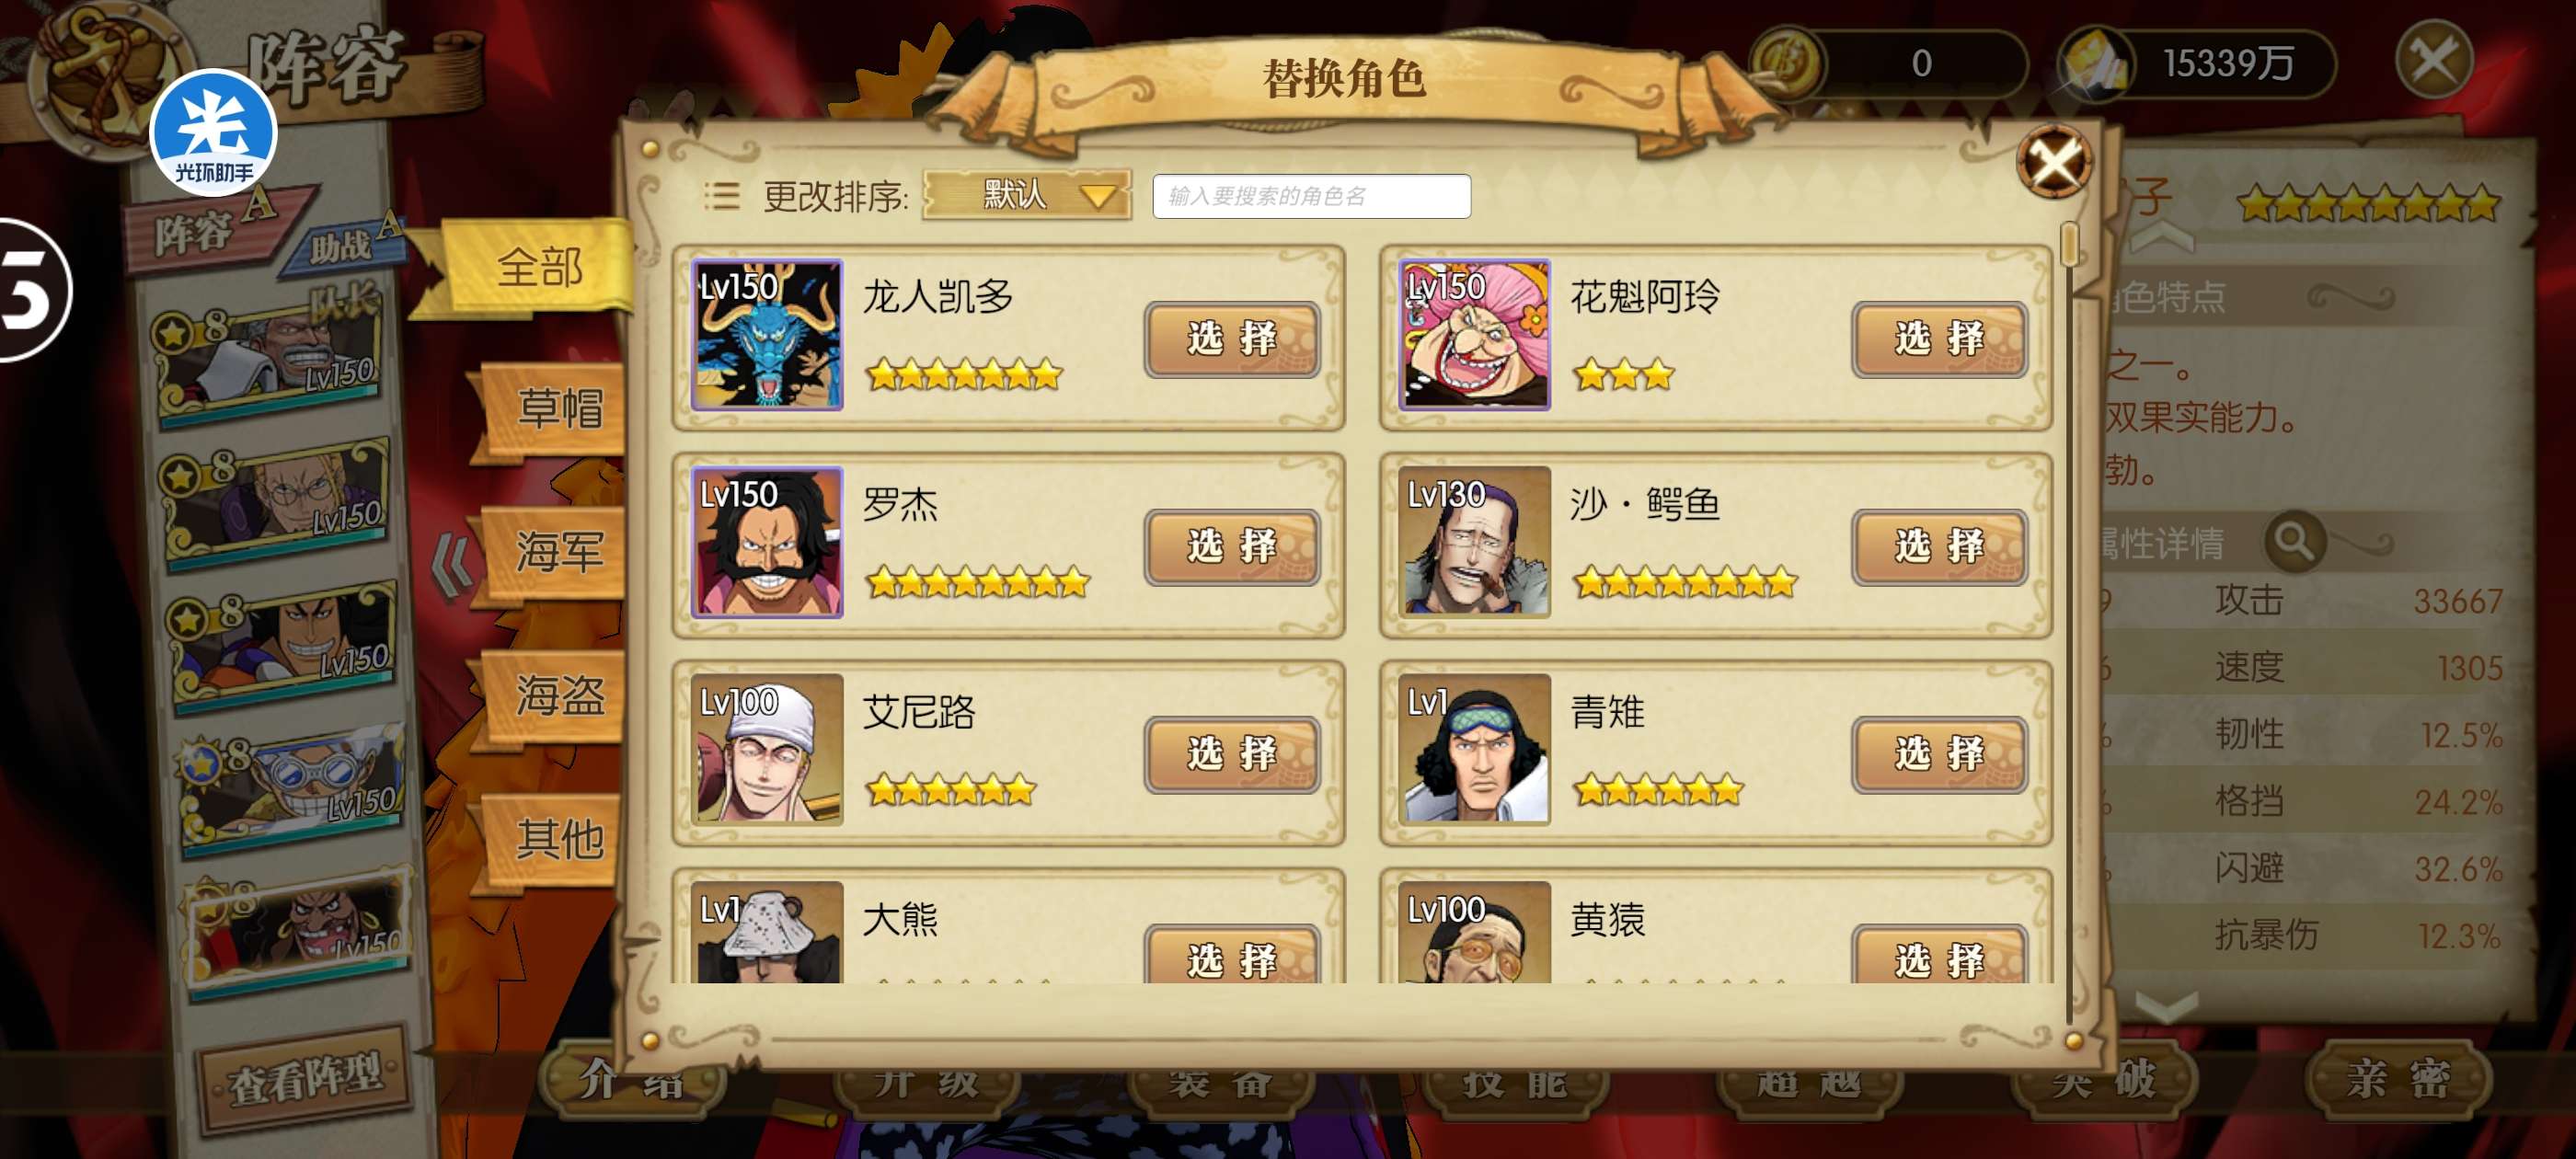
Task: Click the gold bar currency icon
Action: coord(2096,63)
